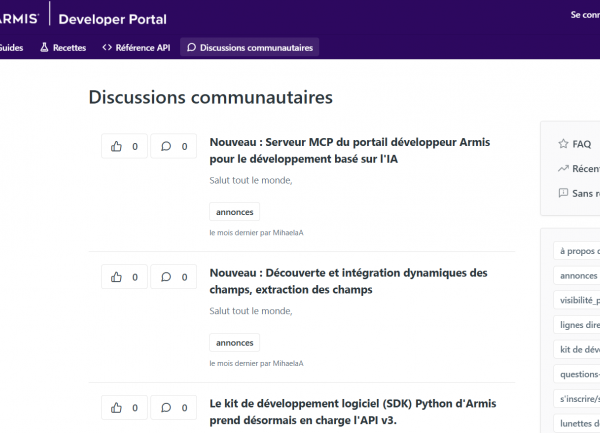Open comments on the Serveur MCP post
600x433 pixels.
point(173,146)
